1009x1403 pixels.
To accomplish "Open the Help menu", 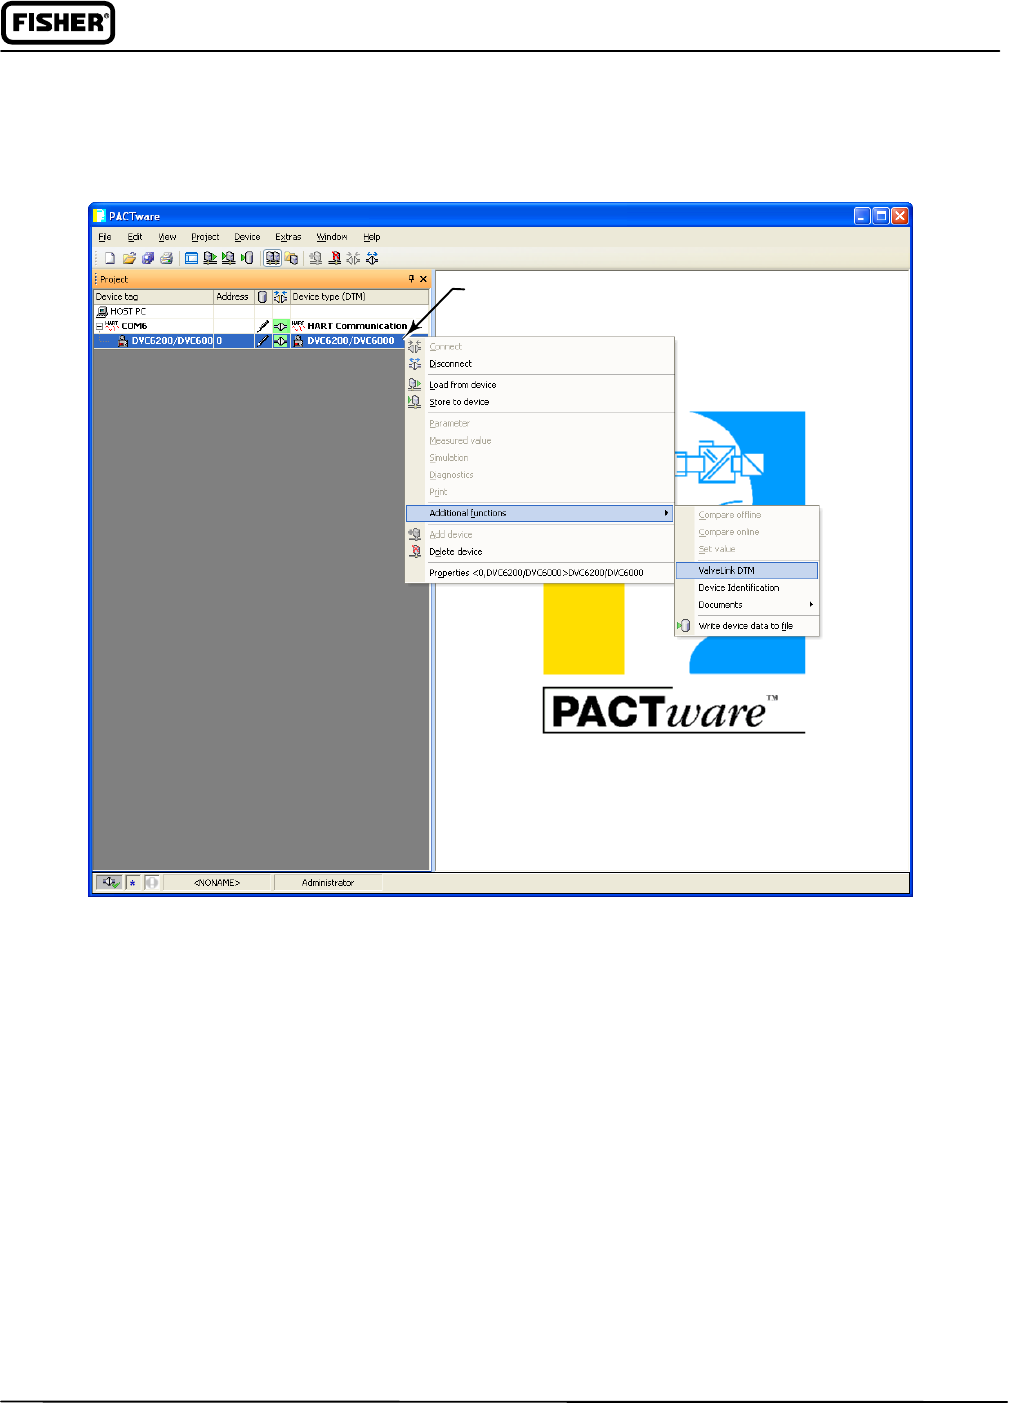I will 372,237.
